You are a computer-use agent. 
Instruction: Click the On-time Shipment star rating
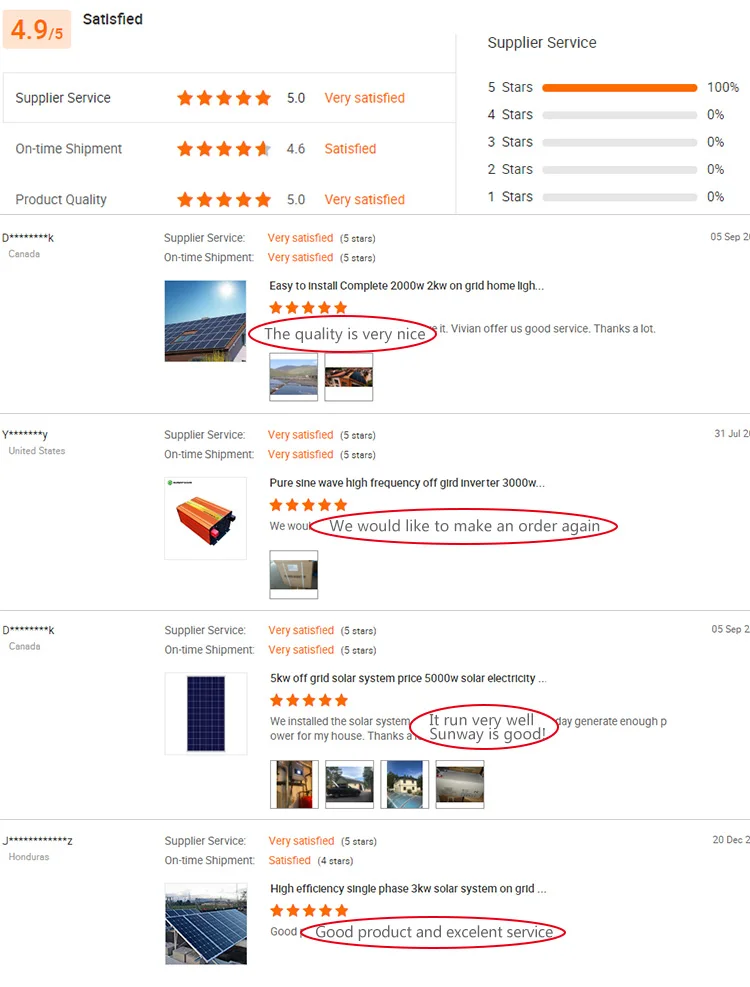tap(224, 149)
